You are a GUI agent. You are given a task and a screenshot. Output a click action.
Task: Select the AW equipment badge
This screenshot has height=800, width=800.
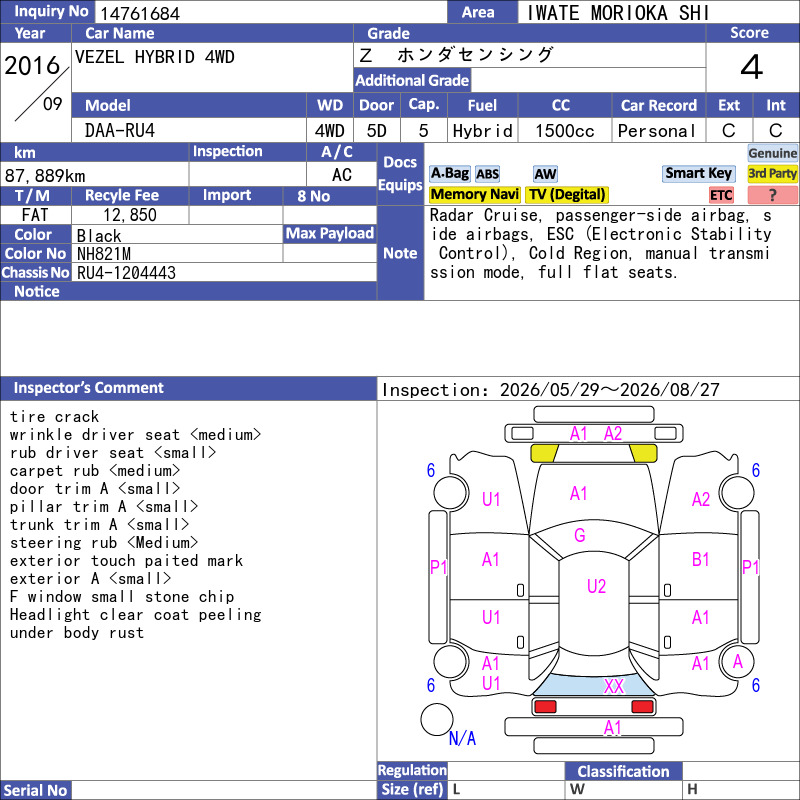pyautogui.click(x=545, y=174)
